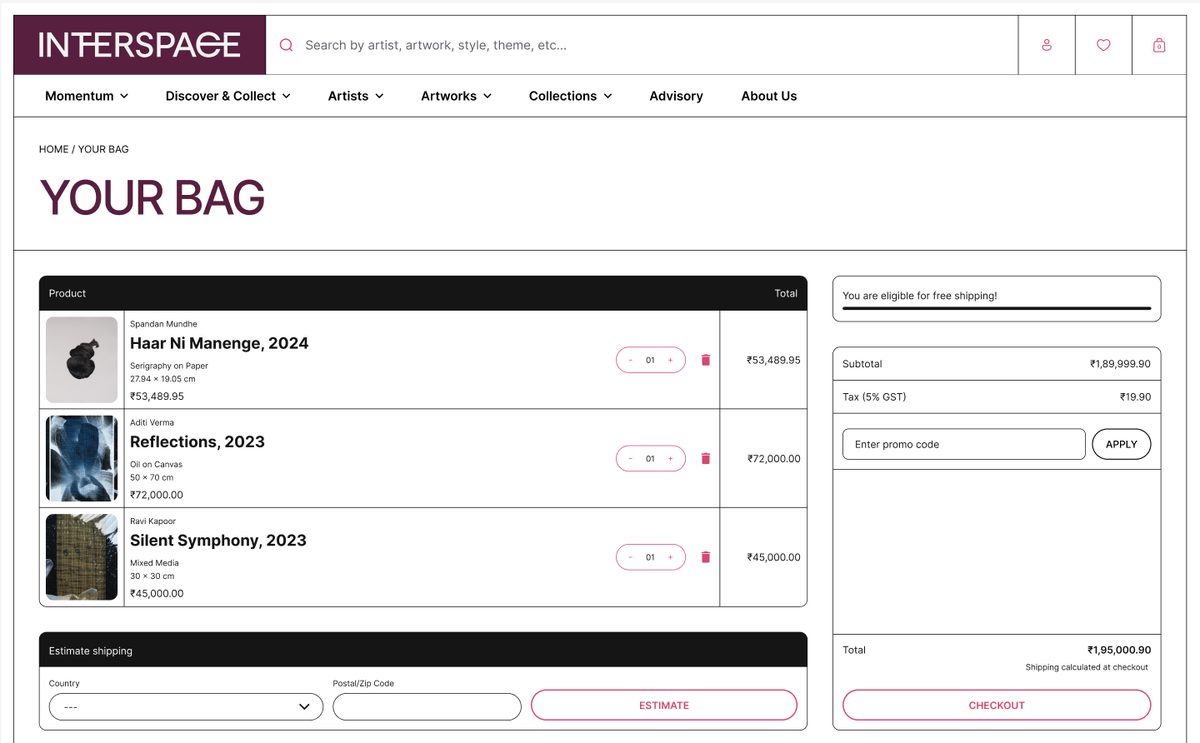
Task: Remove Reflections, 2023 using trash icon
Action: 705,458
